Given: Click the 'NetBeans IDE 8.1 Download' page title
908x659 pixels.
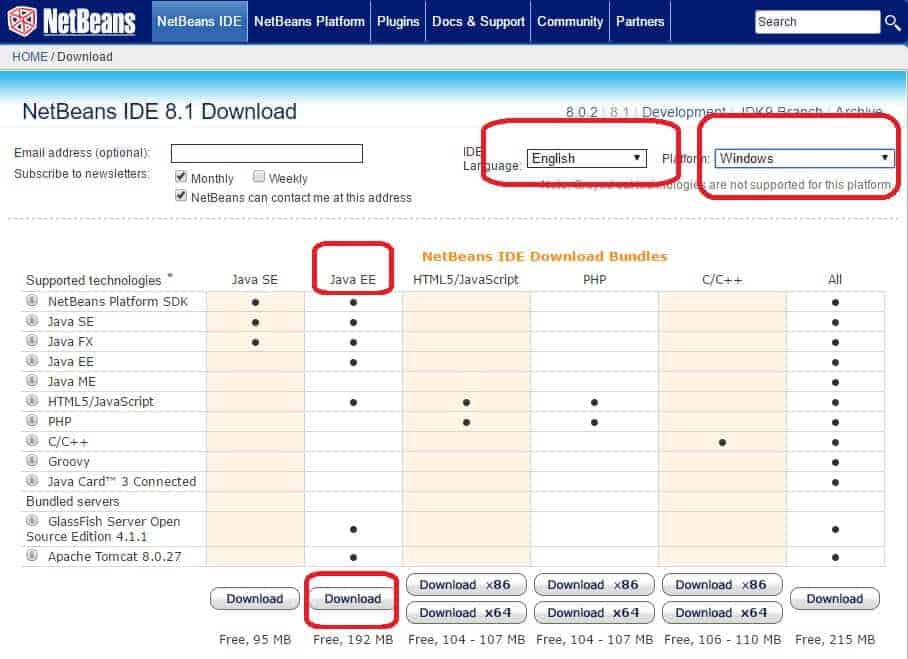Looking at the screenshot, I should [x=159, y=111].
